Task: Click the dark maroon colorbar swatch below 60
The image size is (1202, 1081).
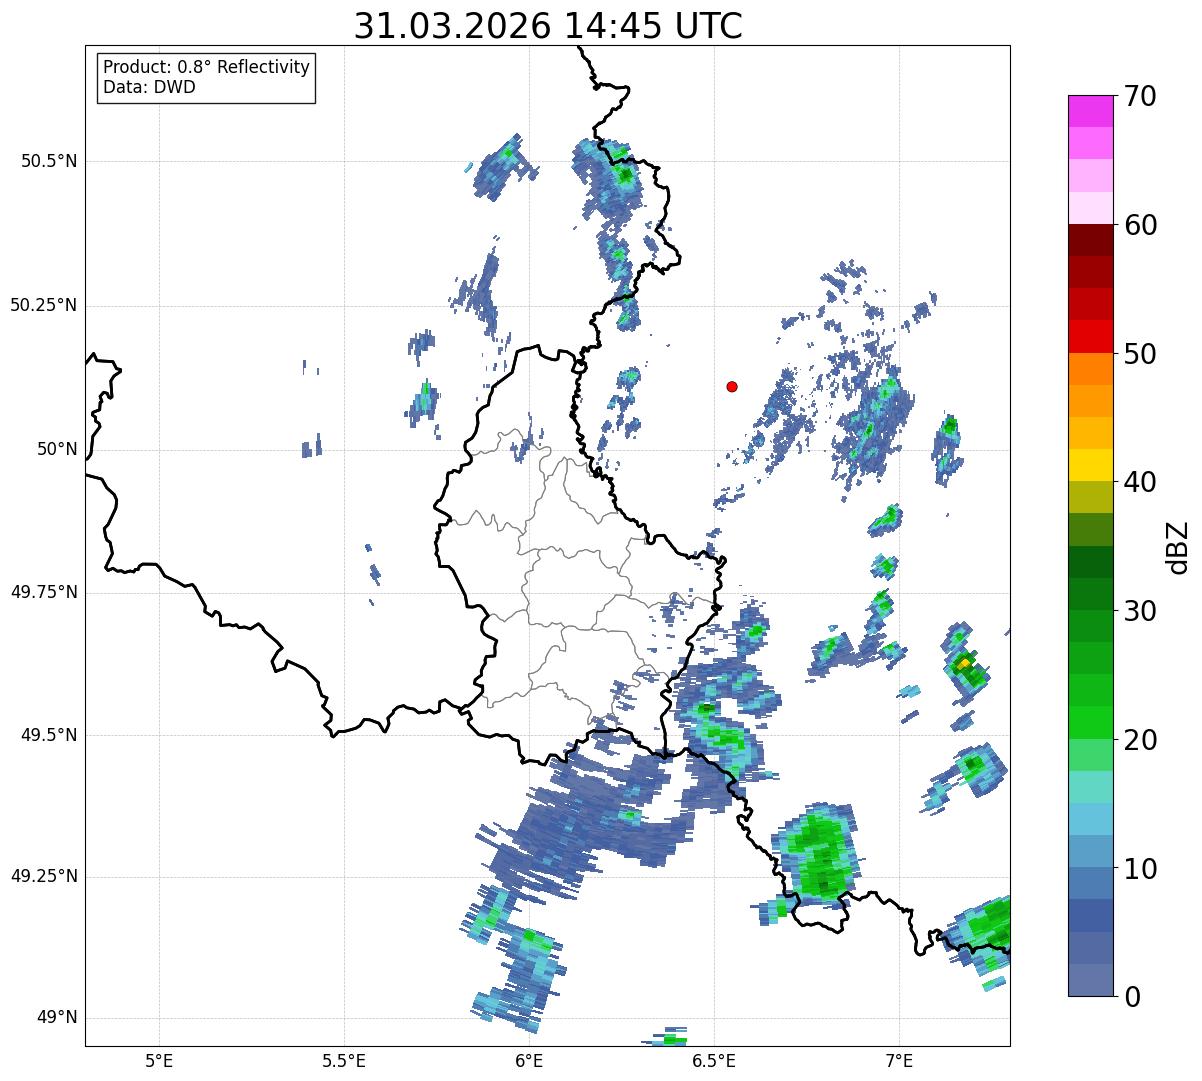Action: point(1090,240)
